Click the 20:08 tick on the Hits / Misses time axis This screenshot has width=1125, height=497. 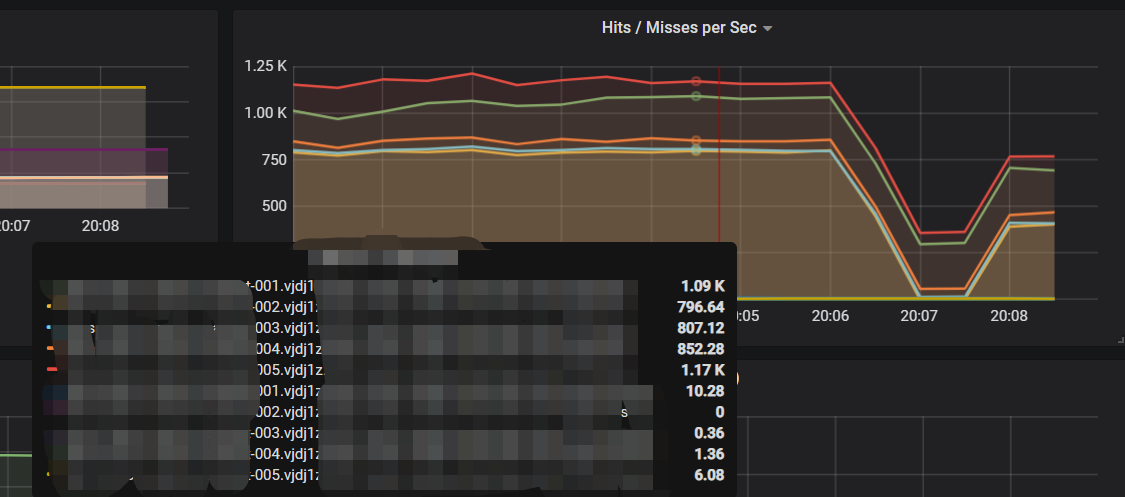click(1009, 316)
